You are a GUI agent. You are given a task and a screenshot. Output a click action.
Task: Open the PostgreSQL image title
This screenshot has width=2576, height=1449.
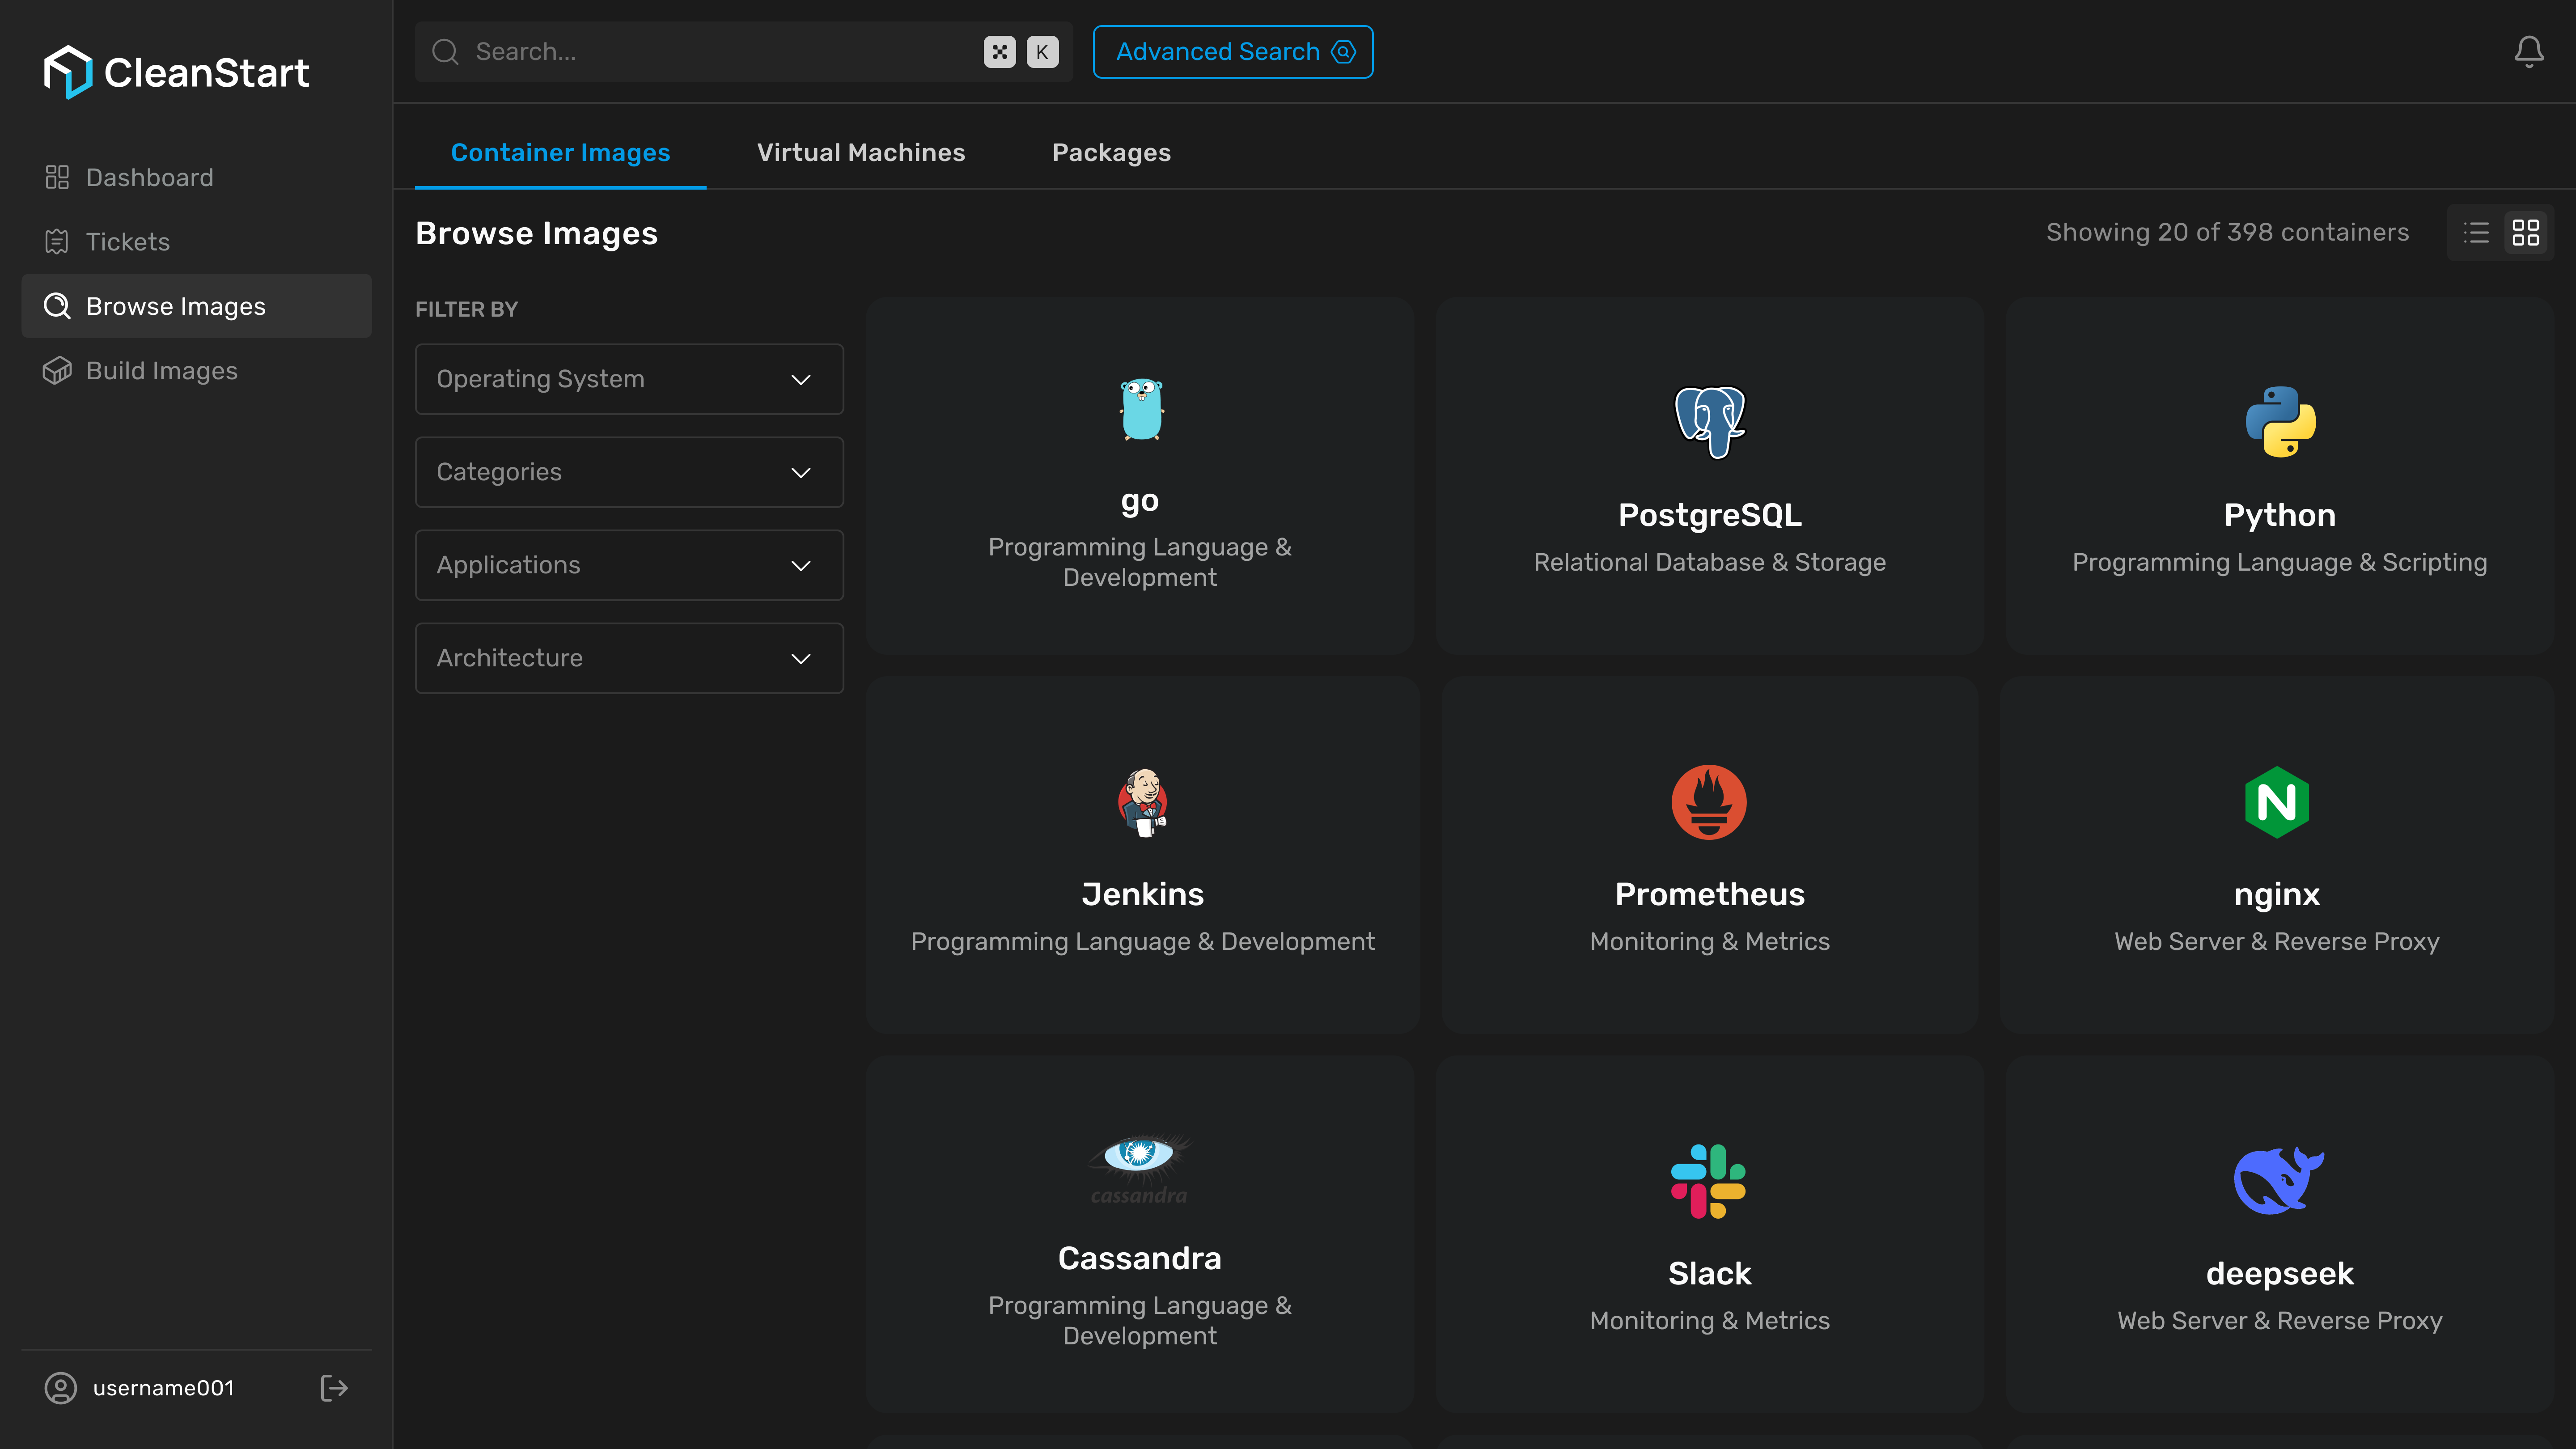pos(1710,515)
